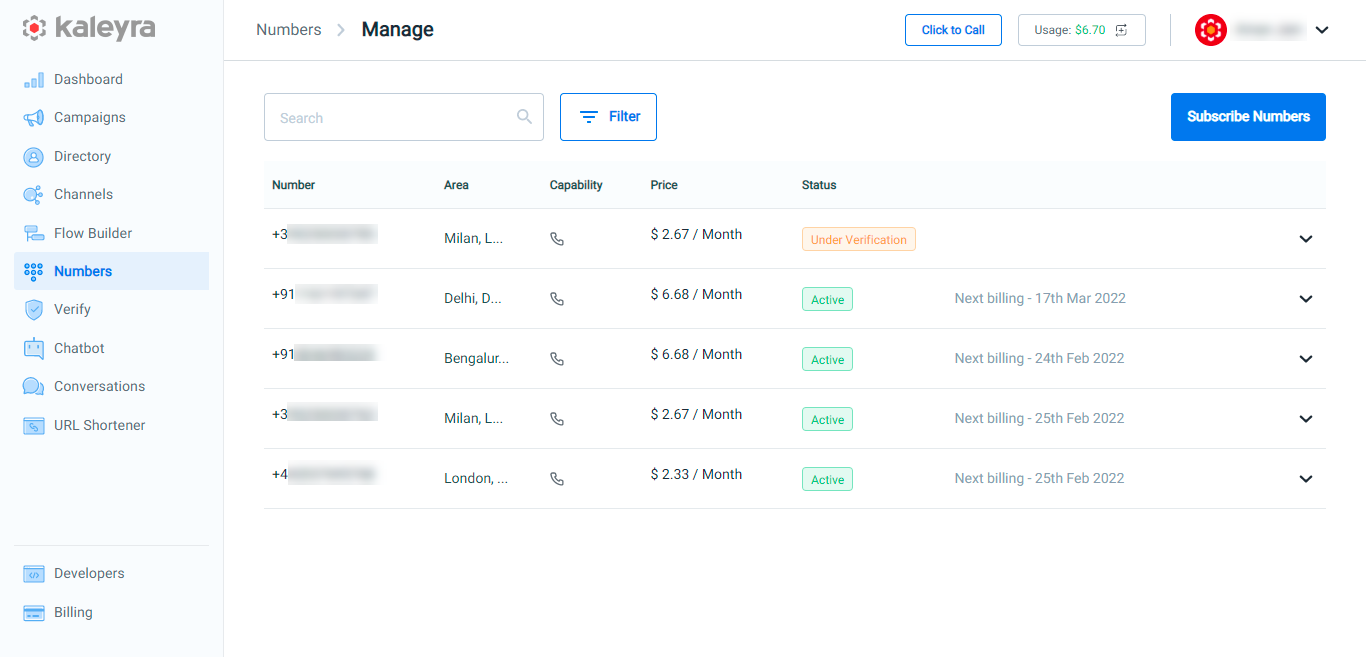Focus the Search input field
This screenshot has width=1366, height=657.
[404, 117]
